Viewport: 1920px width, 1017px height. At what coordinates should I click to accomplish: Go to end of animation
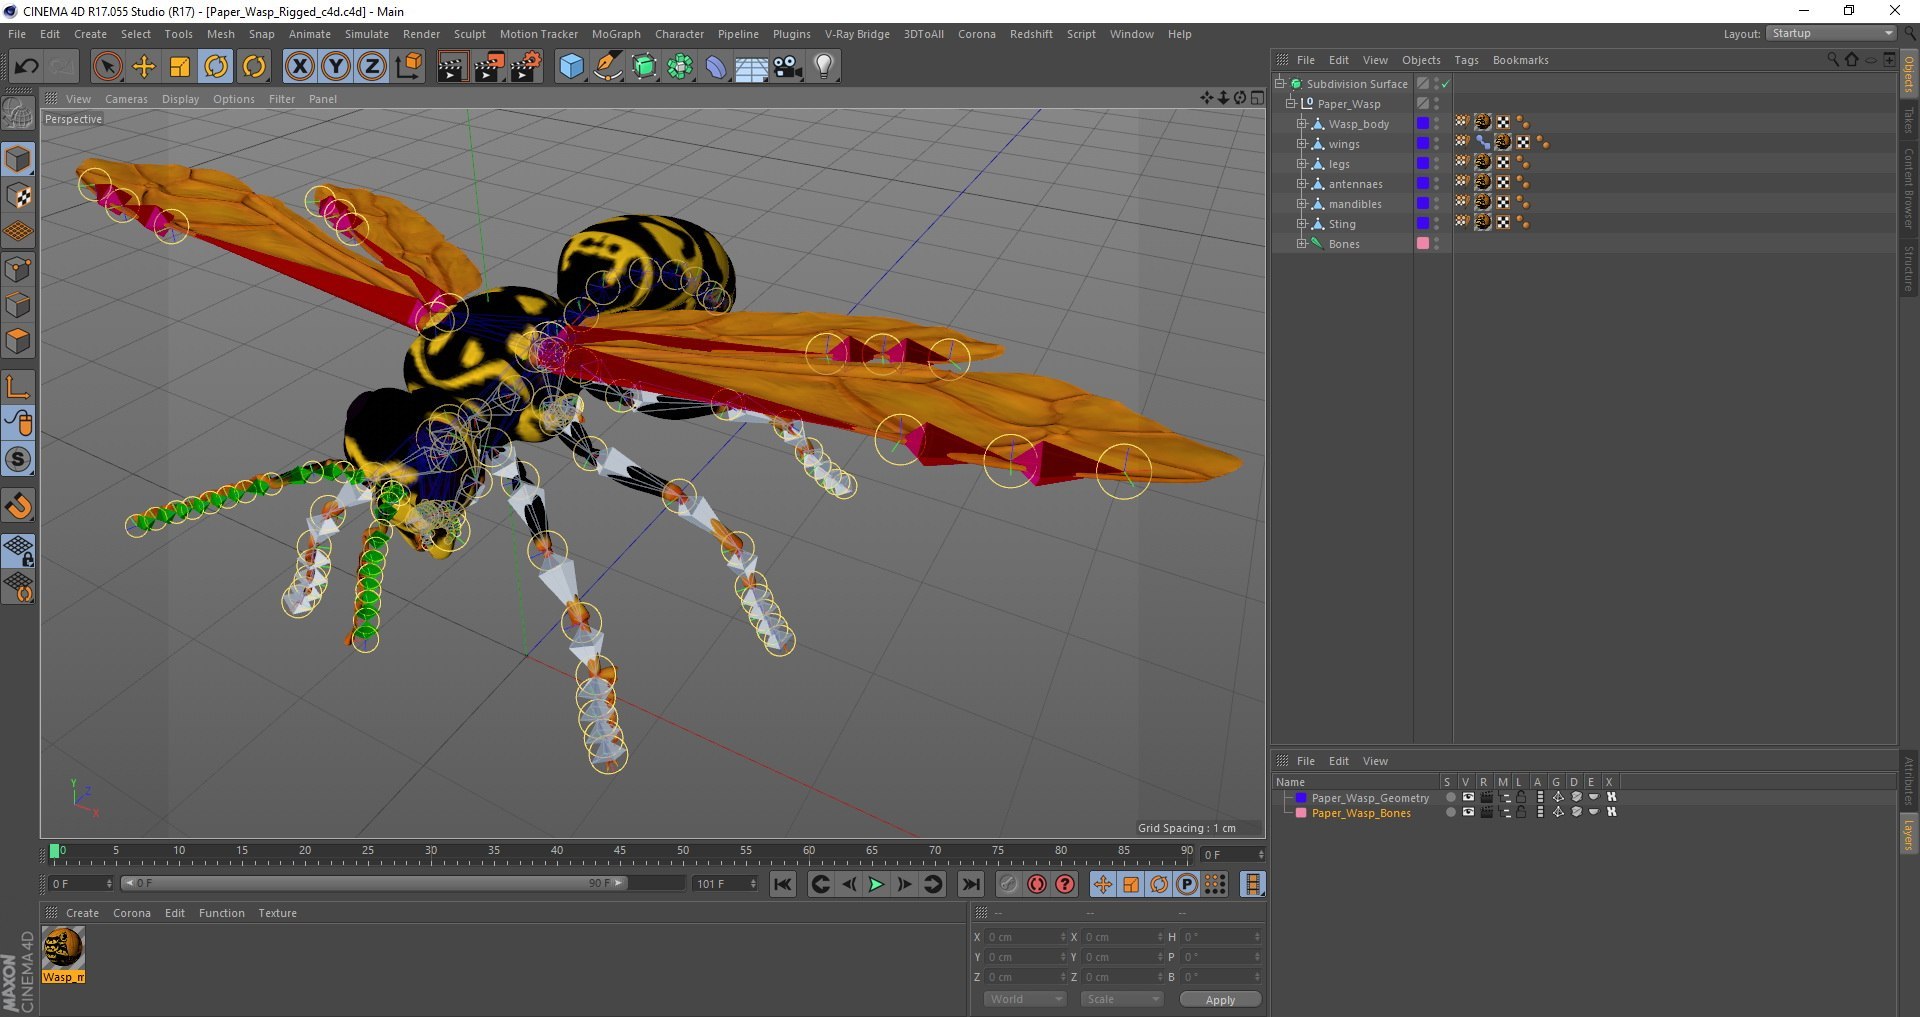point(970,884)
